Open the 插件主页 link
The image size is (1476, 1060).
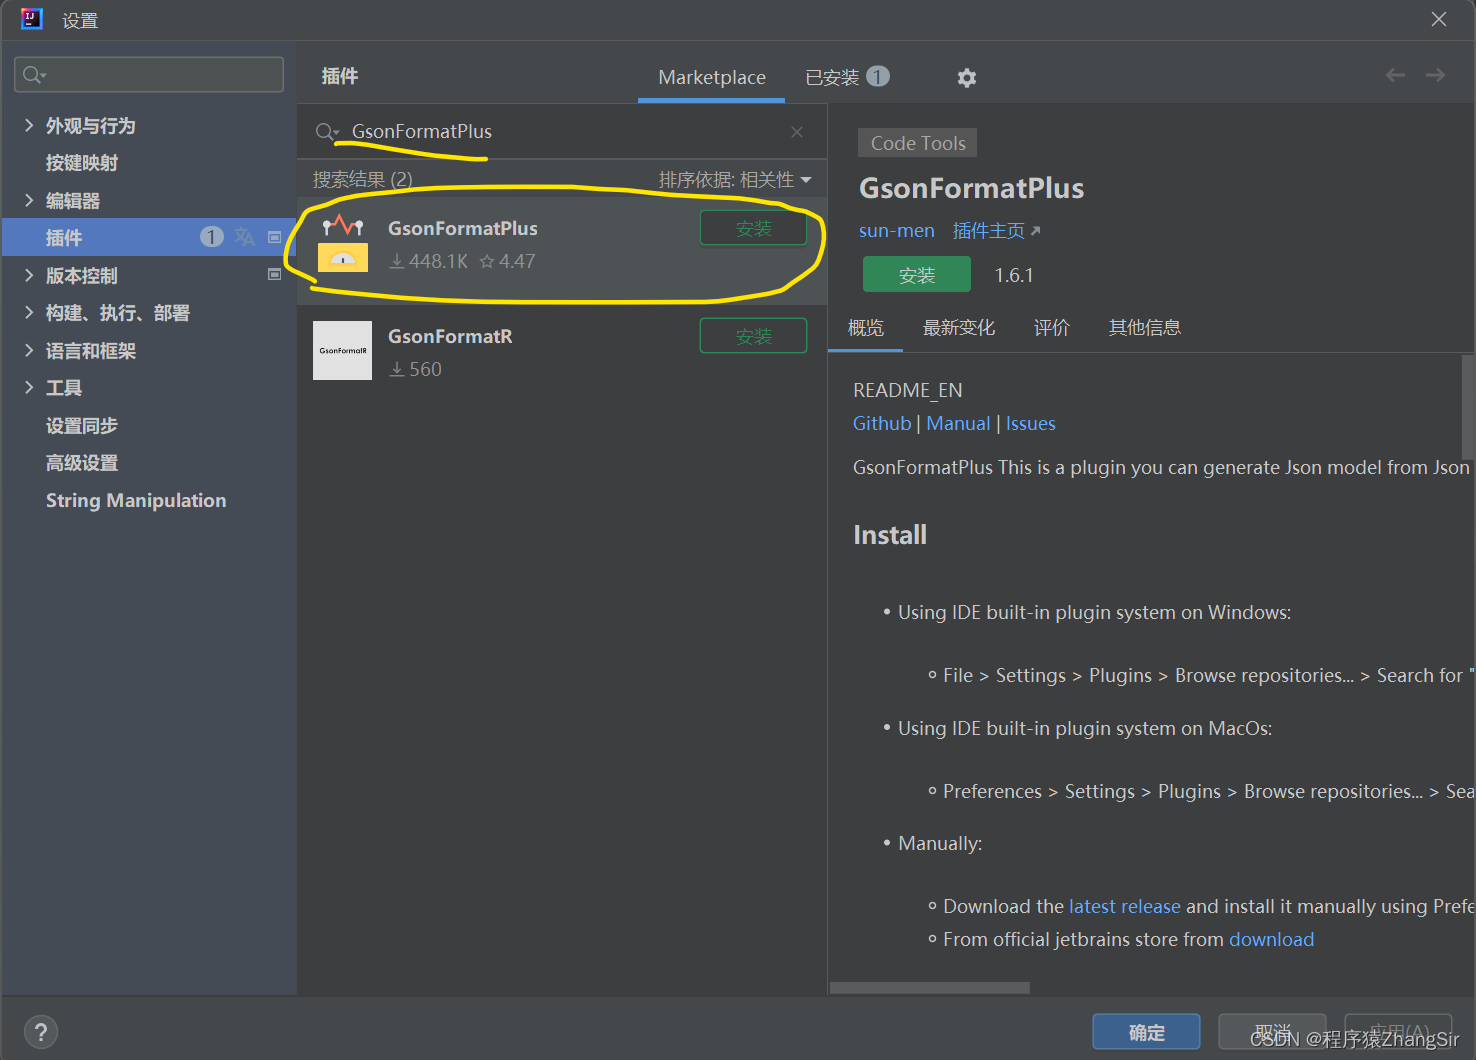(996, 230)
